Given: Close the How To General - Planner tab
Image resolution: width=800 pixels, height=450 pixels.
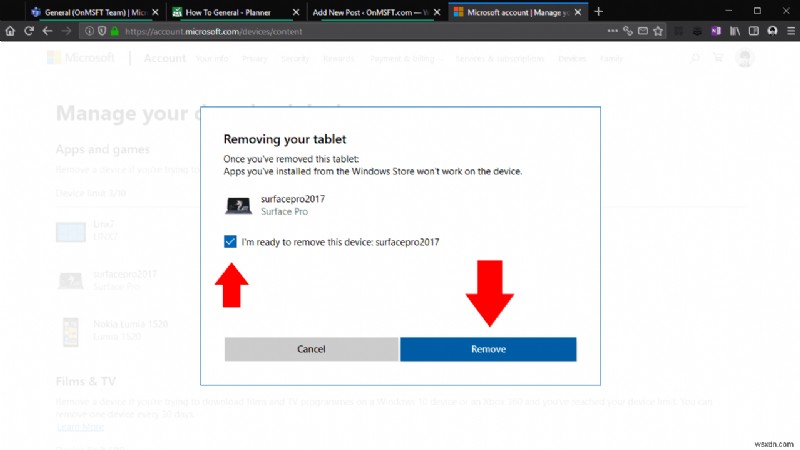Looking at the screenshot, I should tap(296, 12).
